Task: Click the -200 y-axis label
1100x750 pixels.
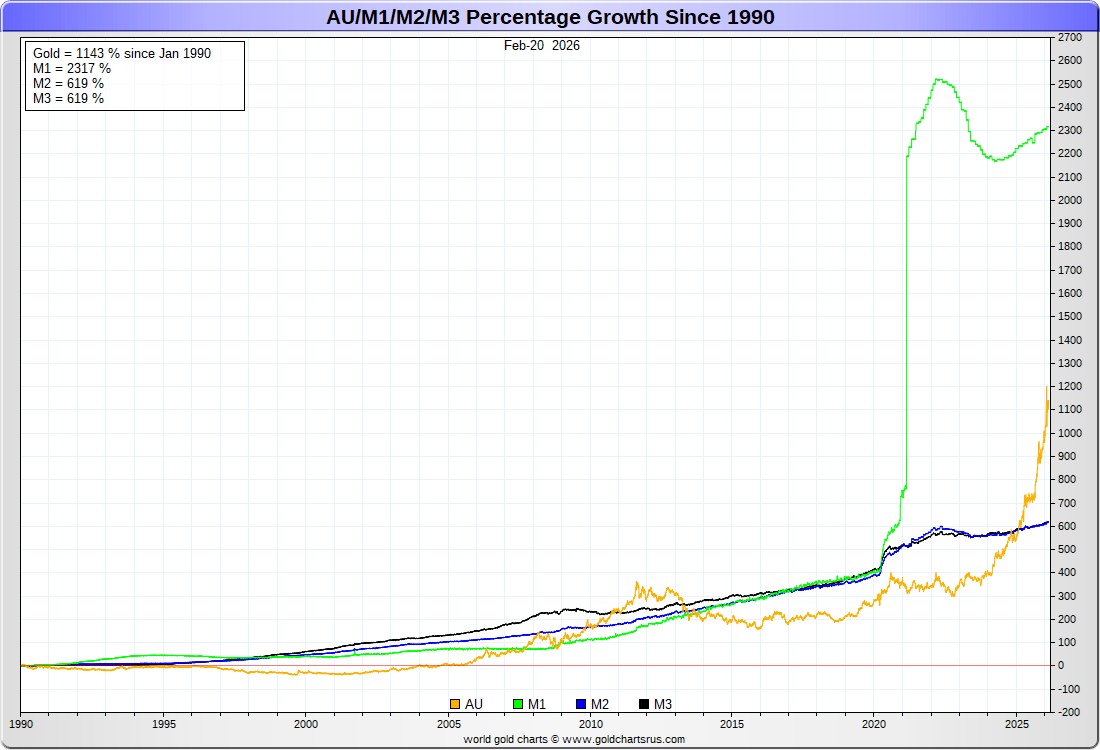Action: (1069, 712)
